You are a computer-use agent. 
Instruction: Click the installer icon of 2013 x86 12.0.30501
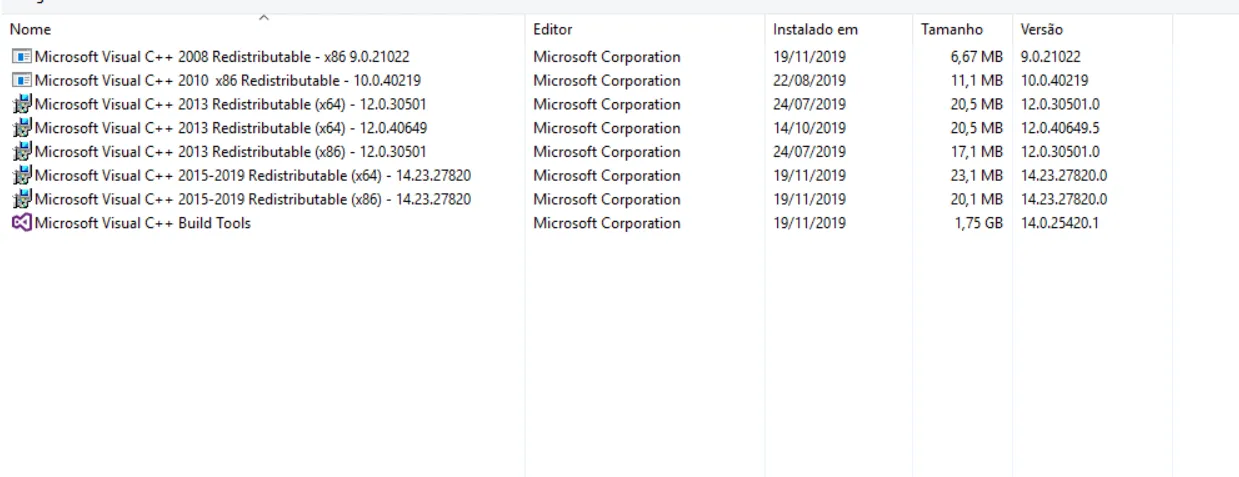coord(22,152)
